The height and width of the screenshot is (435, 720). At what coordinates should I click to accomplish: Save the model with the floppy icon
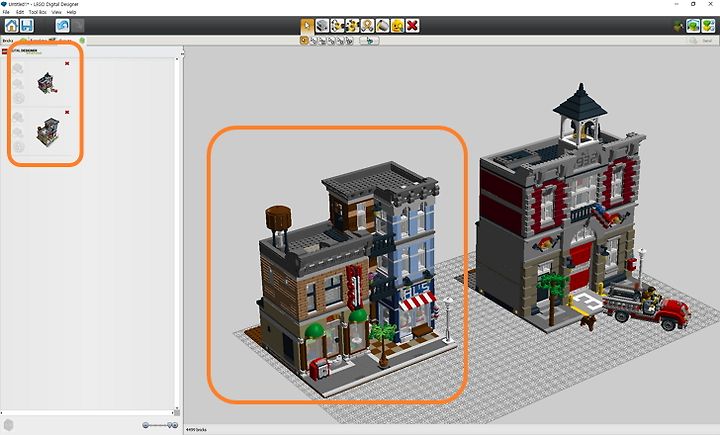point(27,26)
